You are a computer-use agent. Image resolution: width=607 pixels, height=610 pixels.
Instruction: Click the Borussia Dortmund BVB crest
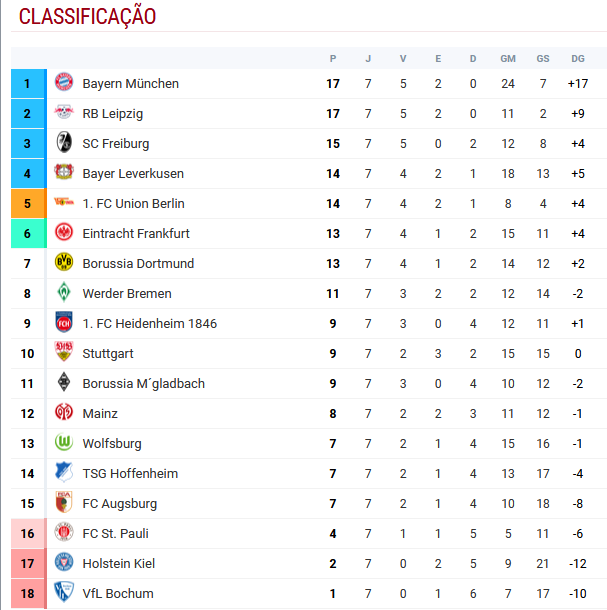[64, 262]
